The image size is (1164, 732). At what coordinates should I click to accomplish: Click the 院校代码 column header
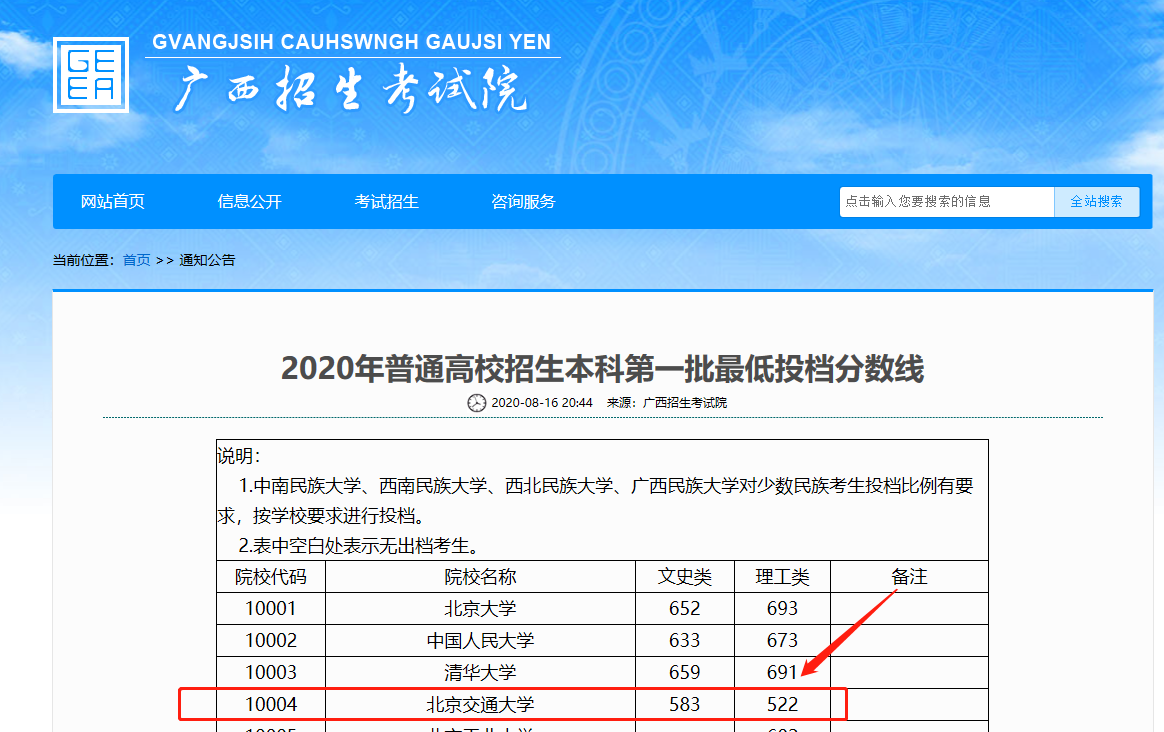click(x=271, y=577)
